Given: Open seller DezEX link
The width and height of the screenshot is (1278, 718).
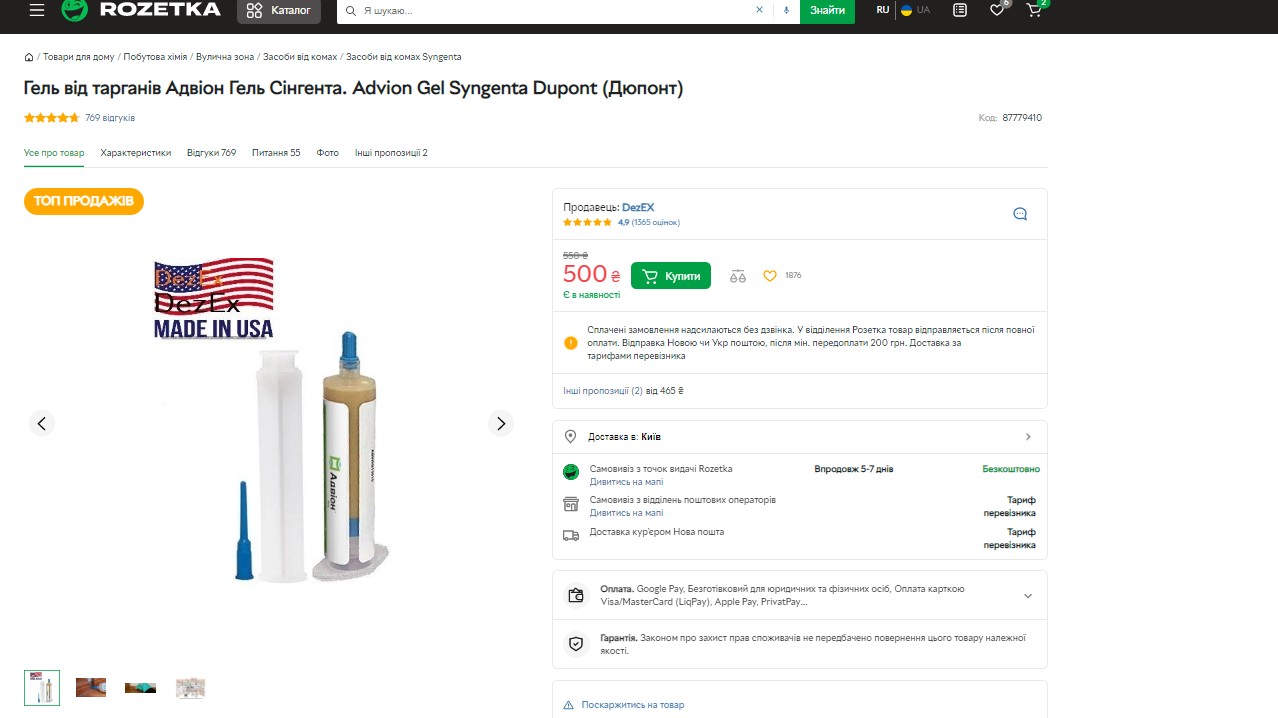Looking at the screenshot, I should [638, 208].
